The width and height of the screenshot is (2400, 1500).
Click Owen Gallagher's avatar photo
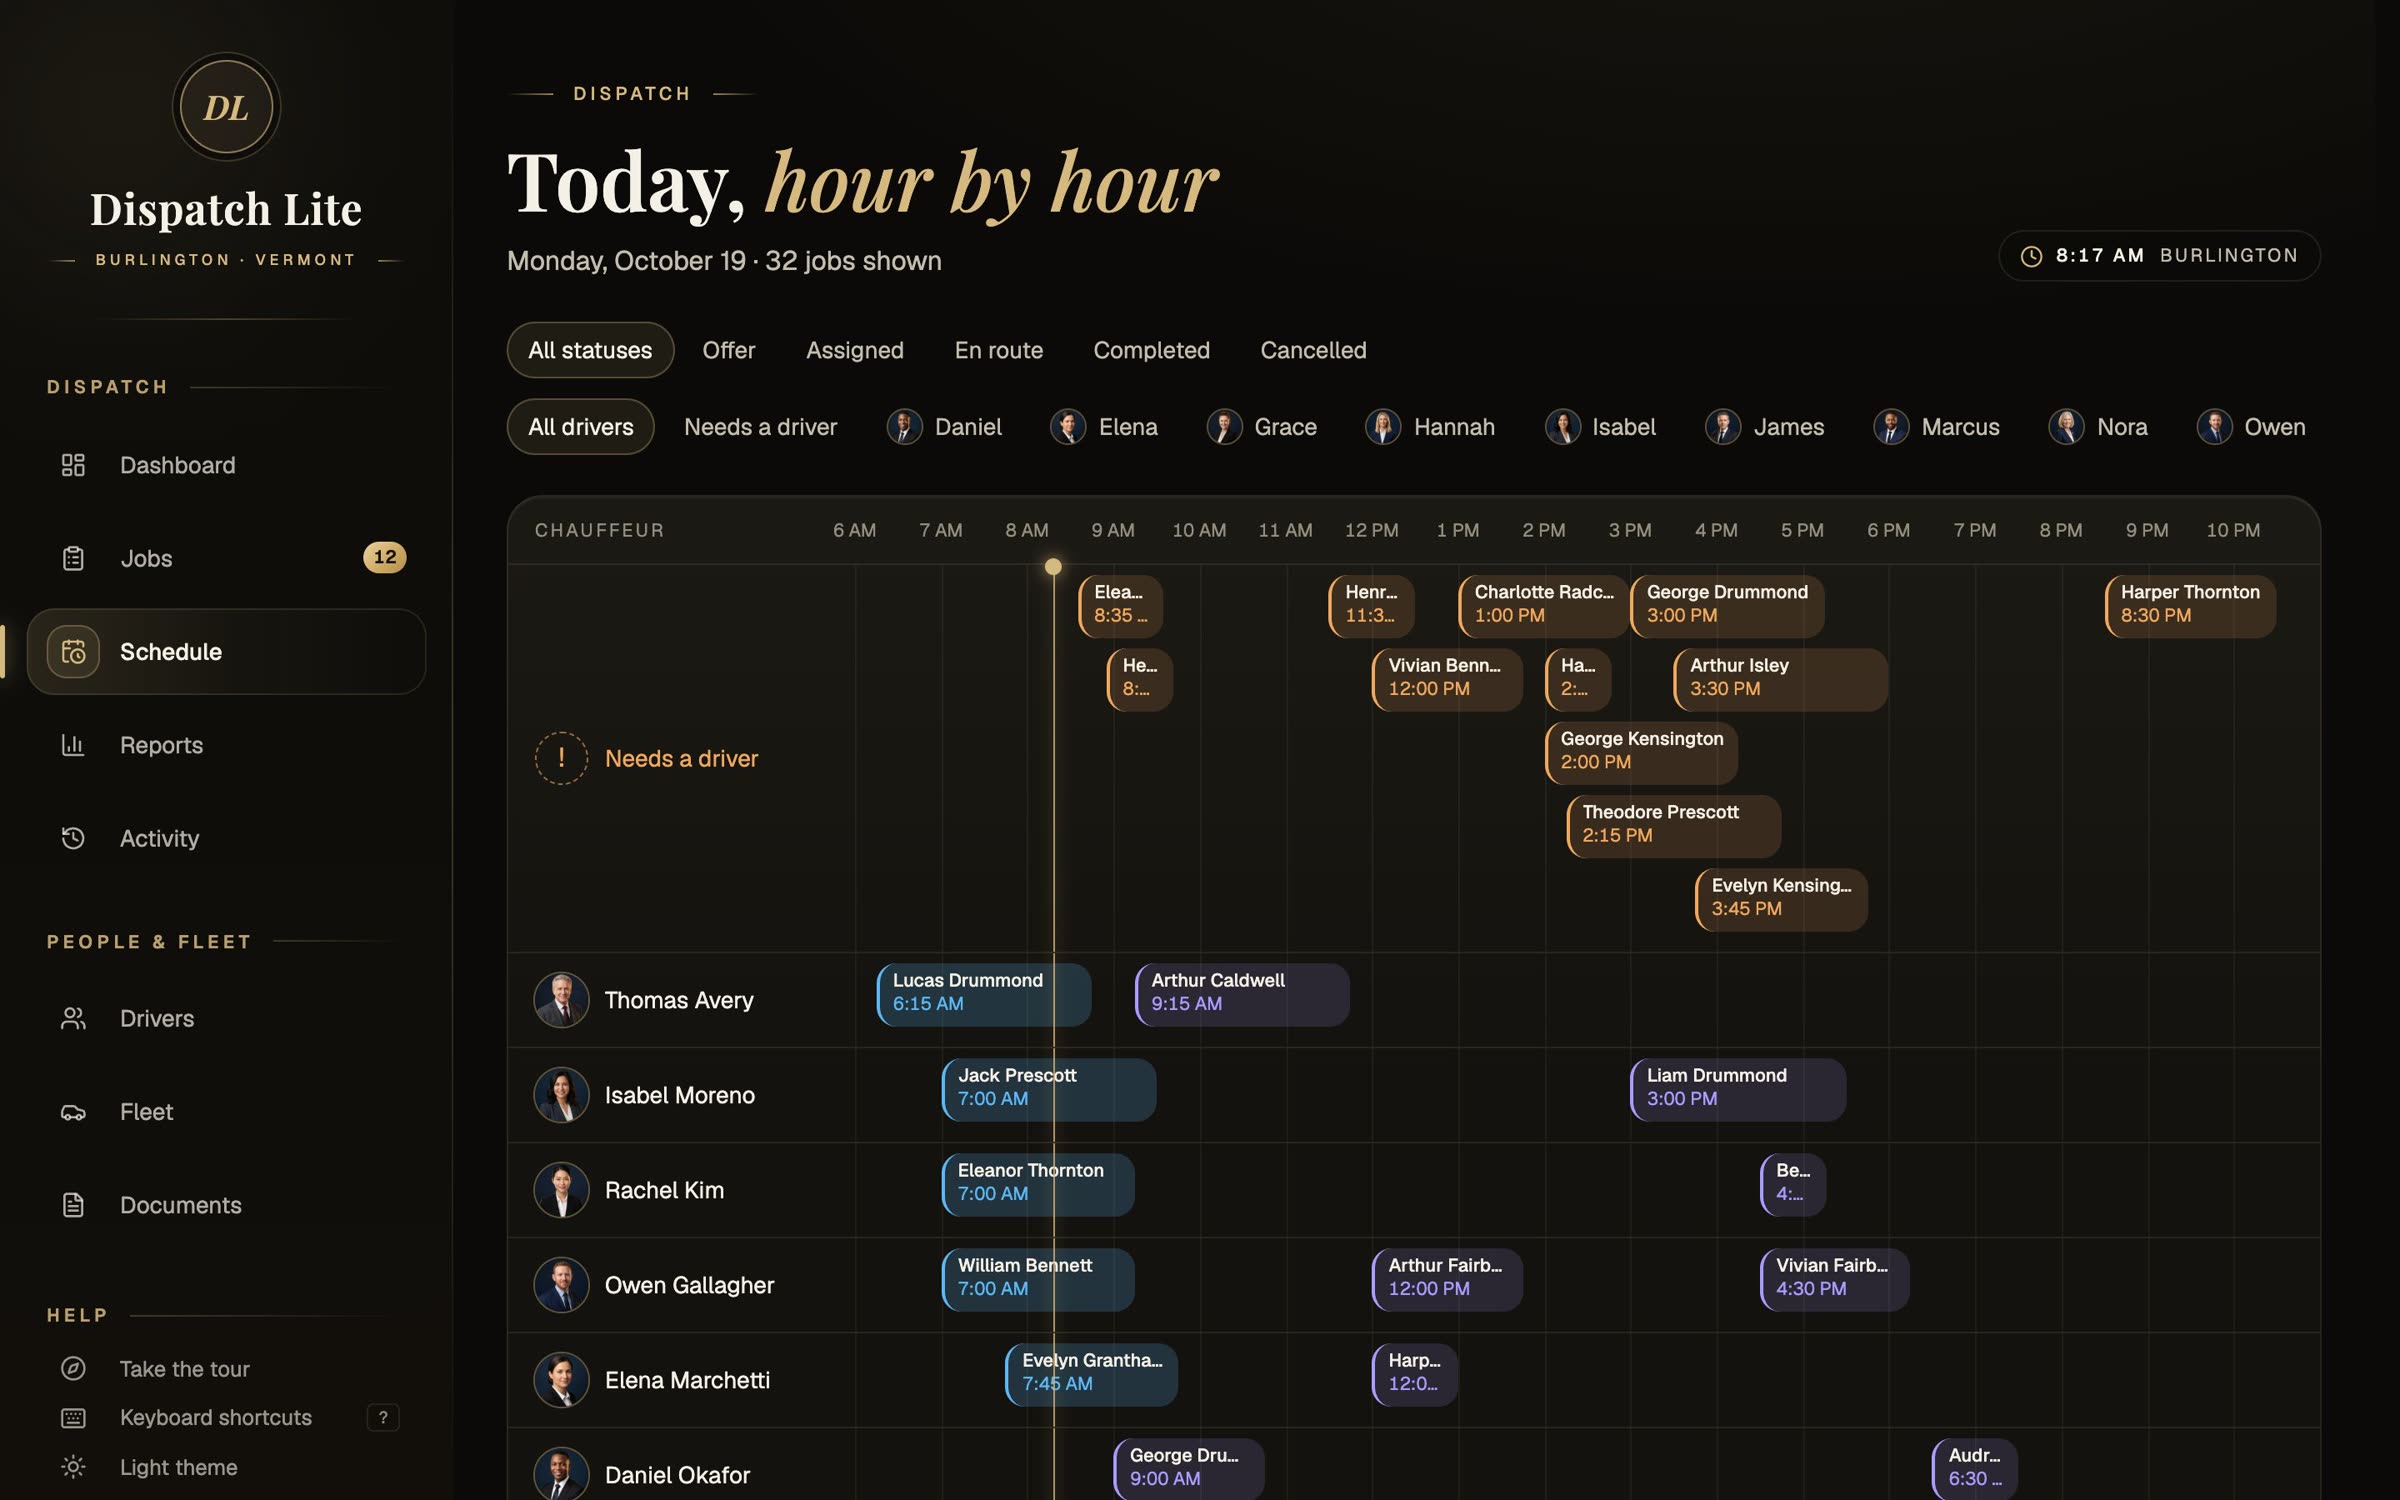click(x=561, y=1285)
